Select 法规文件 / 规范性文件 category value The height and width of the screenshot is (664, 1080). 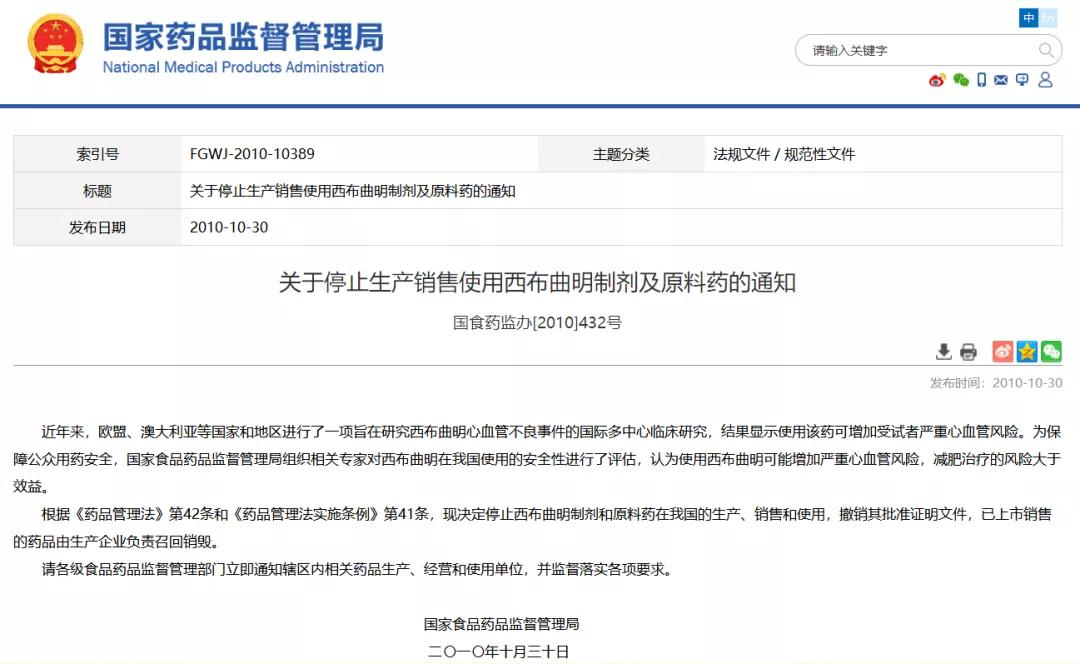pyautogui.click(x=784, y=154)
